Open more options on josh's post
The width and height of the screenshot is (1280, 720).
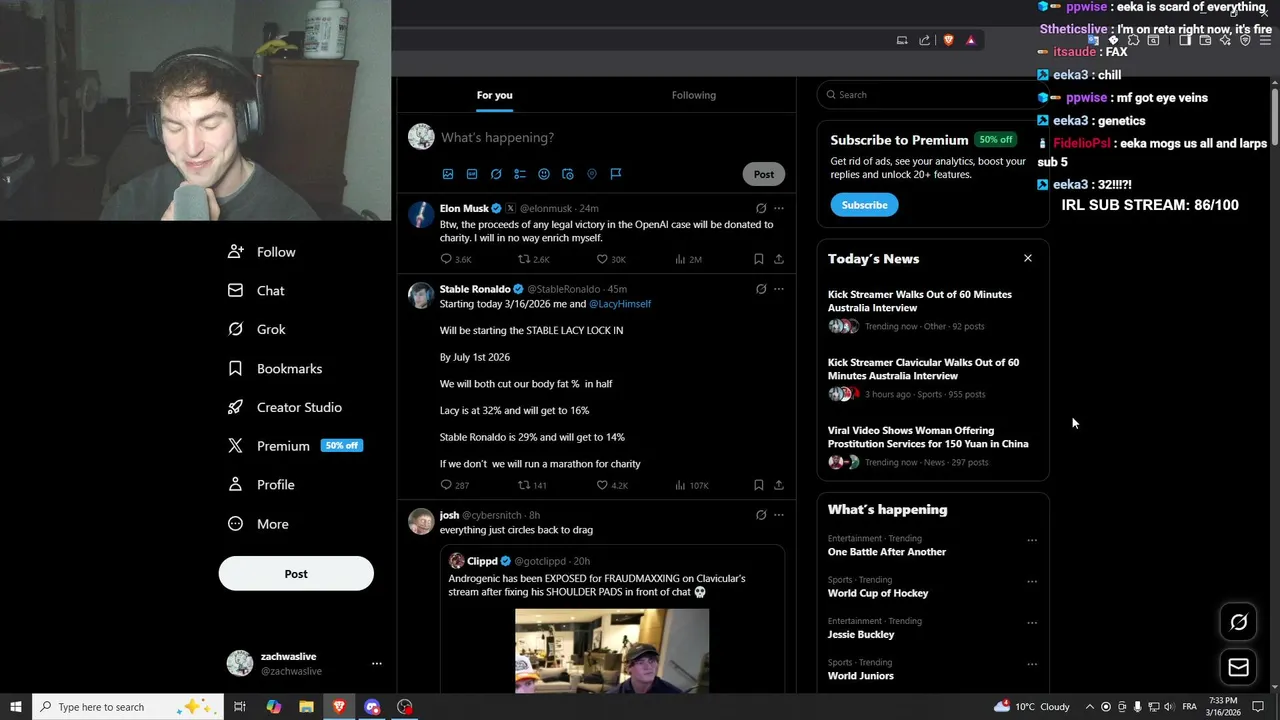point(779,515)
